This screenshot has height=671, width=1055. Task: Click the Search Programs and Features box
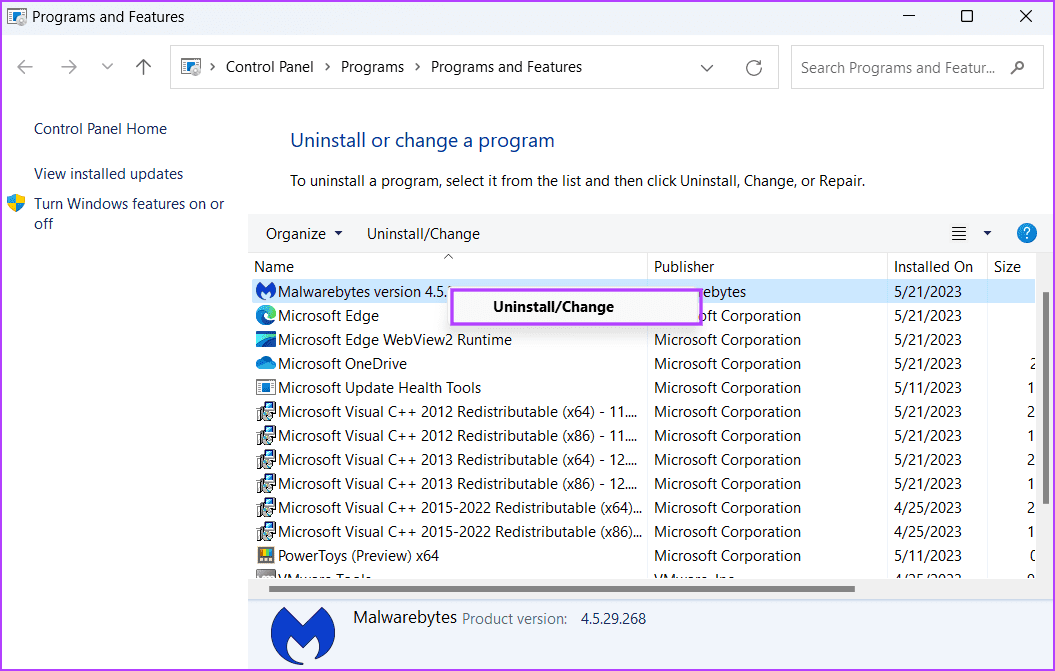pos(917,67)
